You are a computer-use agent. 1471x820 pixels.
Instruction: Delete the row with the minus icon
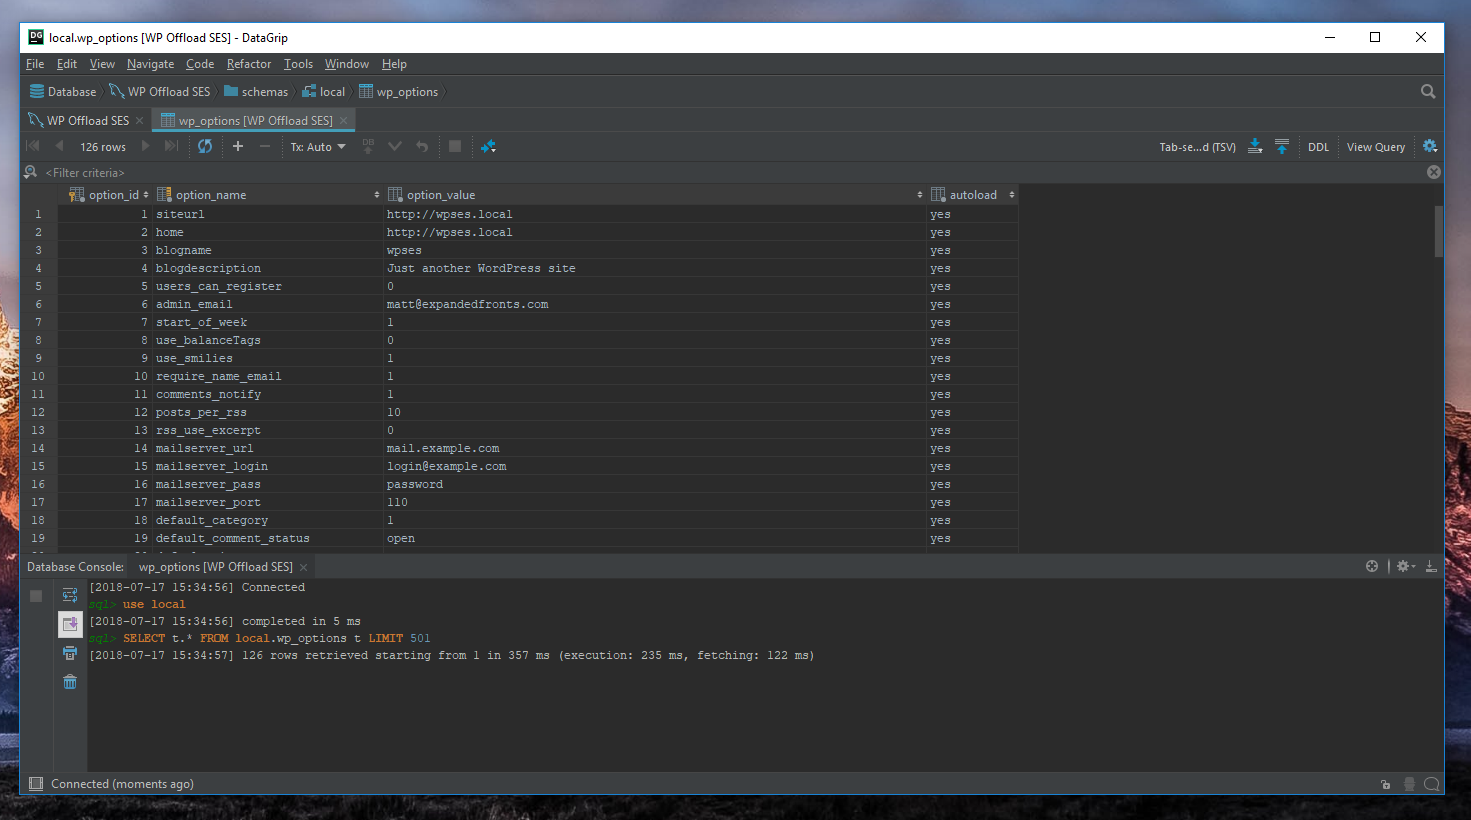(x=265, y=146)
